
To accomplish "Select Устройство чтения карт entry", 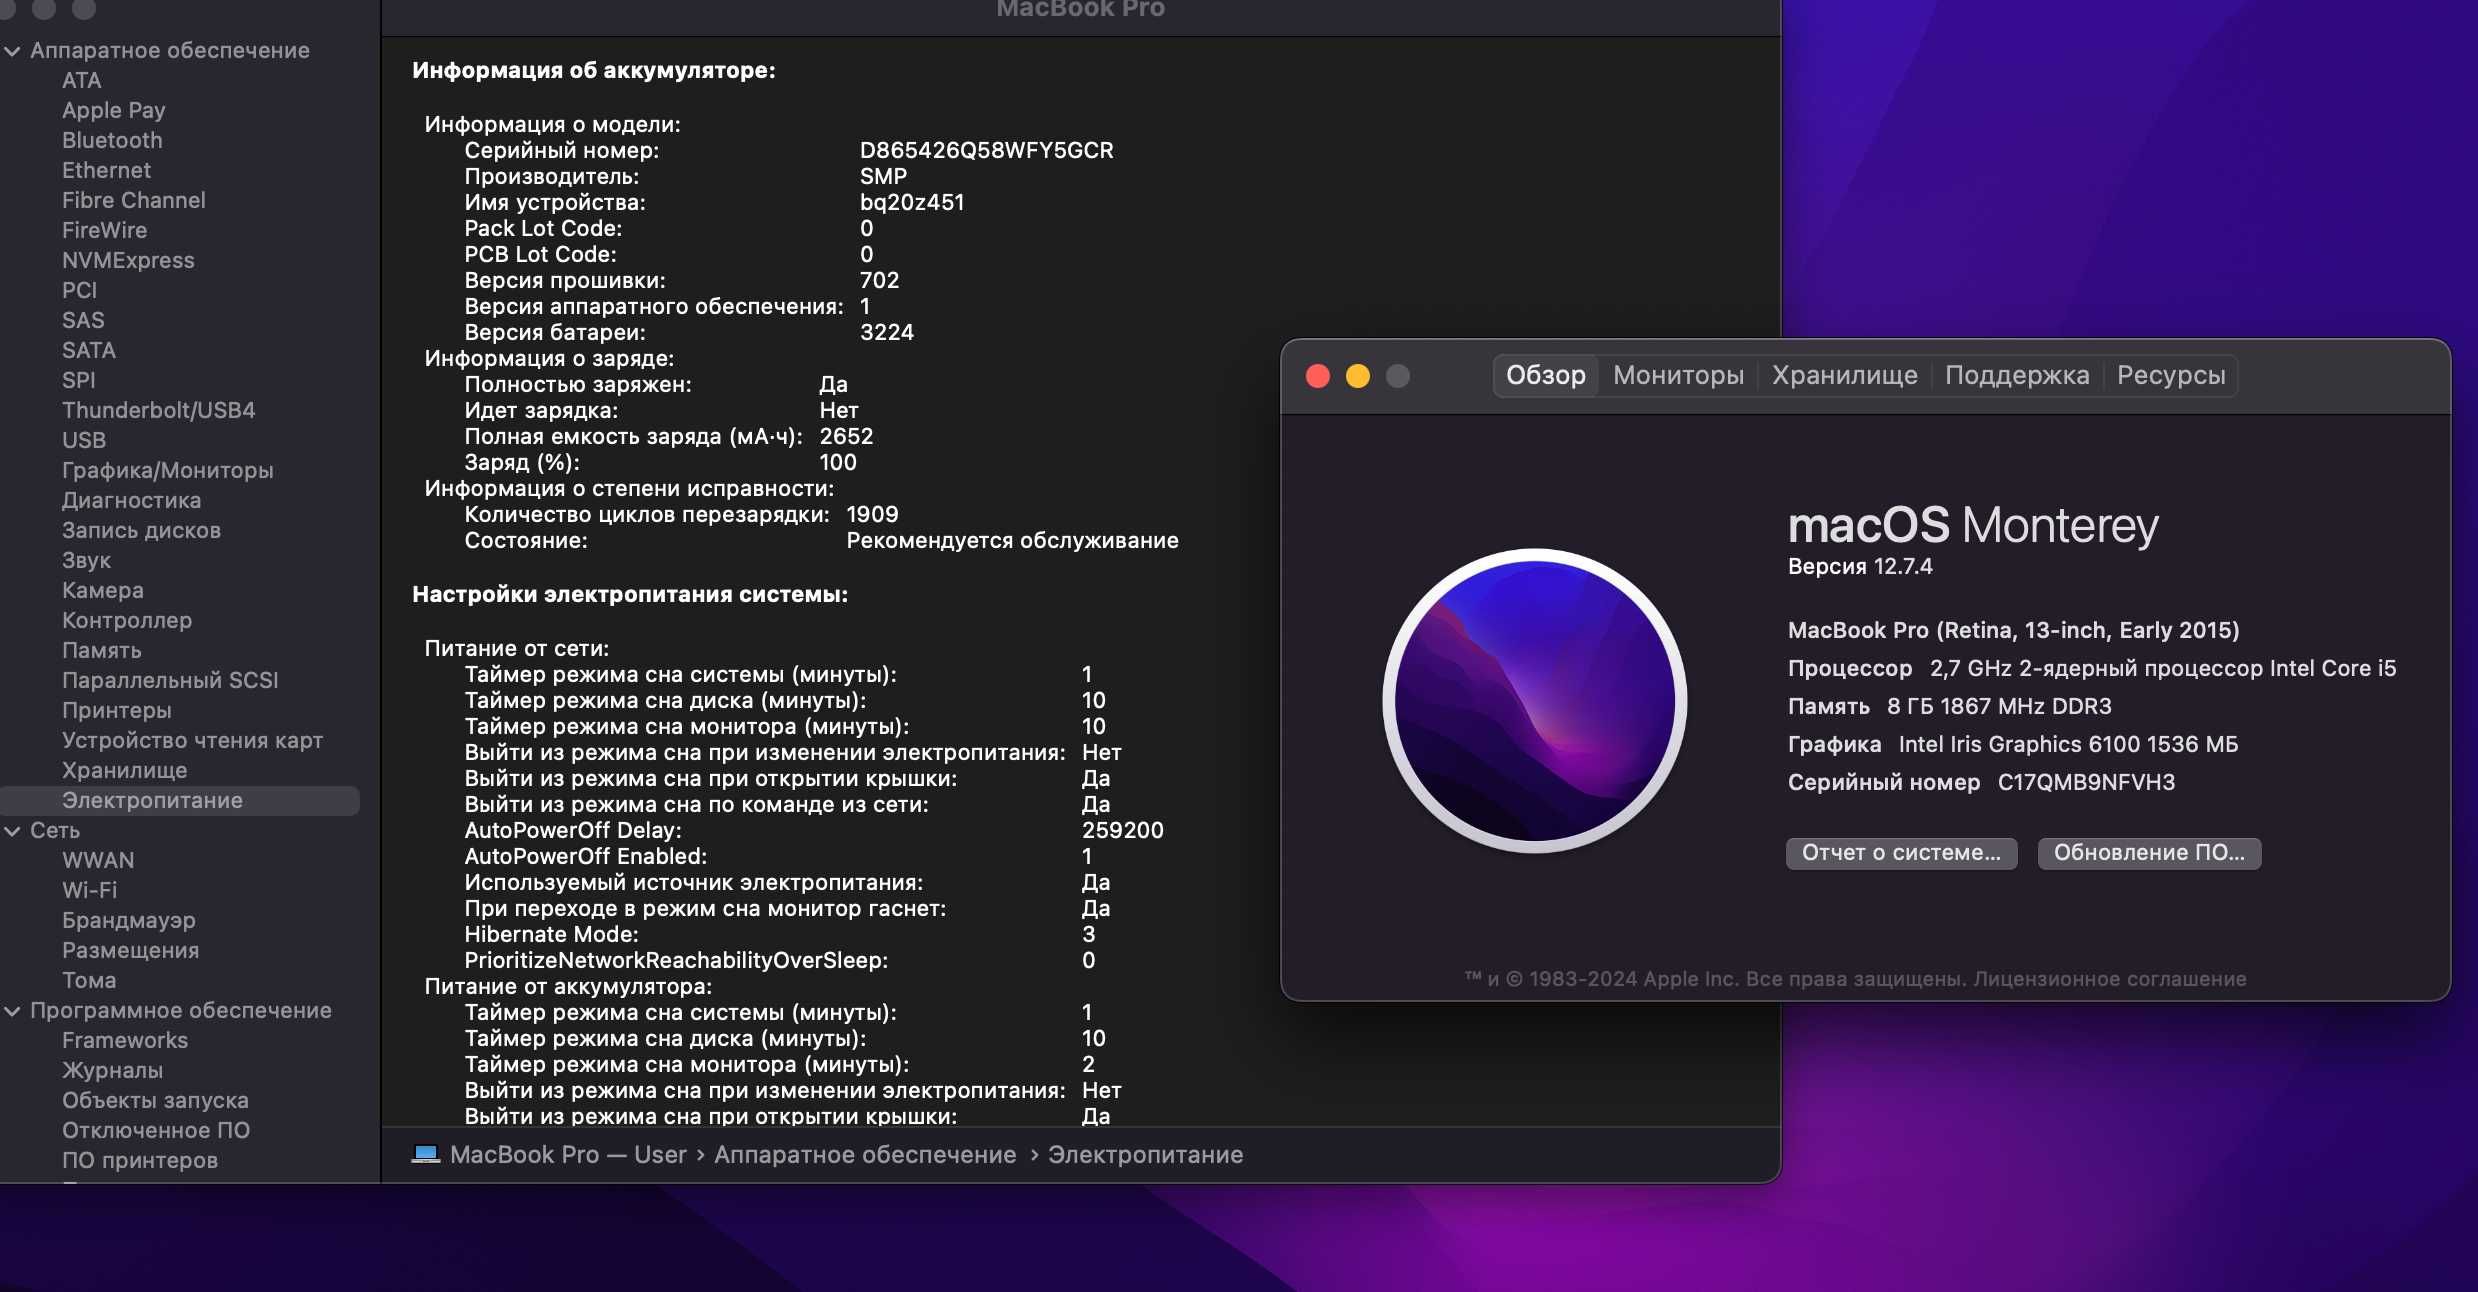I will [192, 741].
